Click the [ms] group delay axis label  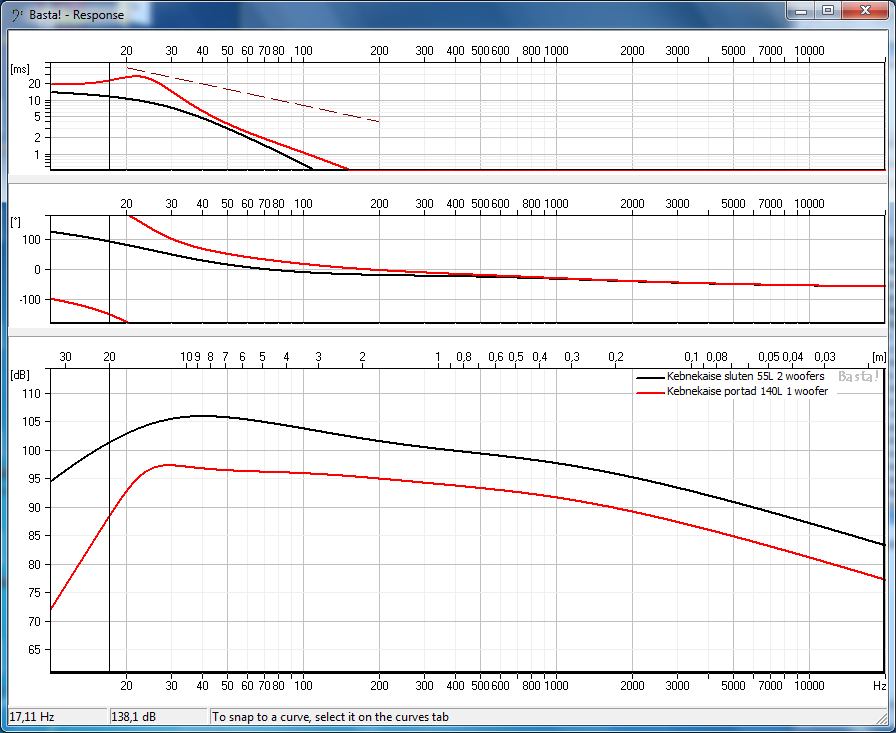pos(19,70)
